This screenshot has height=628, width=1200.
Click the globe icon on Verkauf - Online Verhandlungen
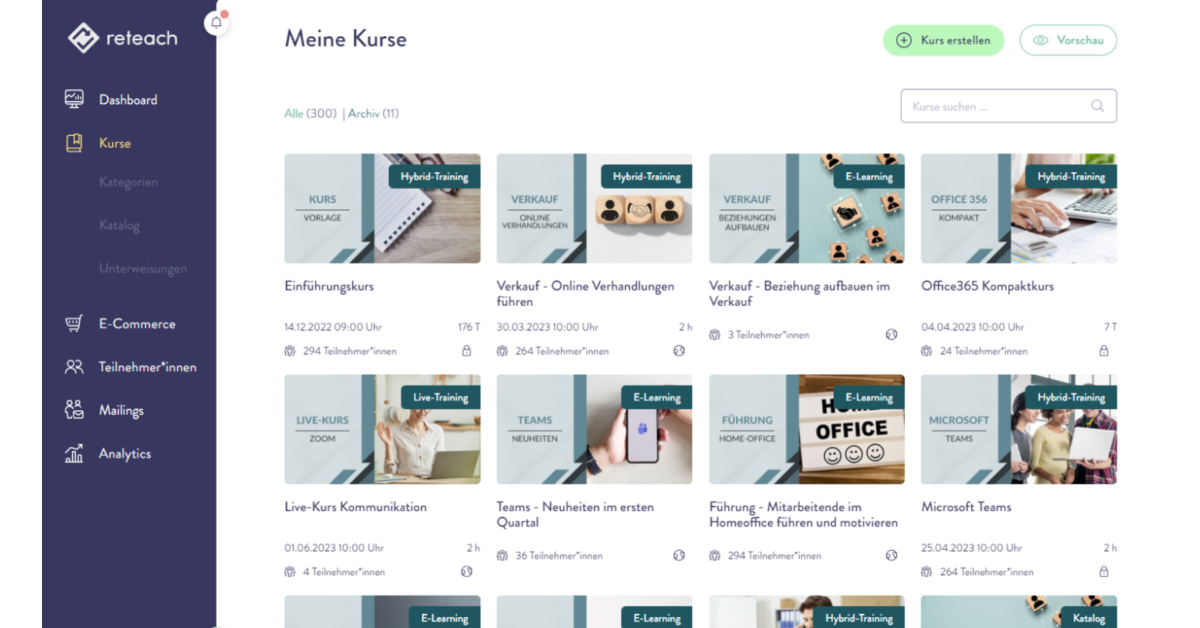point(679,351)
